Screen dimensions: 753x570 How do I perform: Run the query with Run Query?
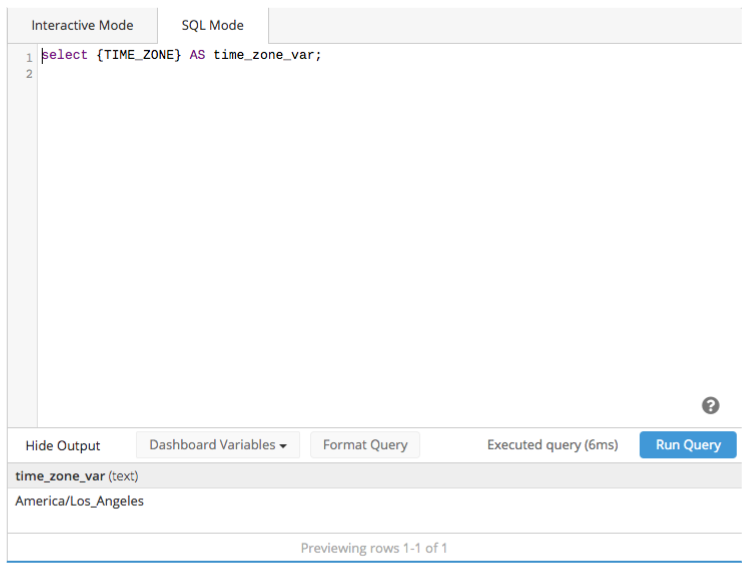tap(688, 445)
